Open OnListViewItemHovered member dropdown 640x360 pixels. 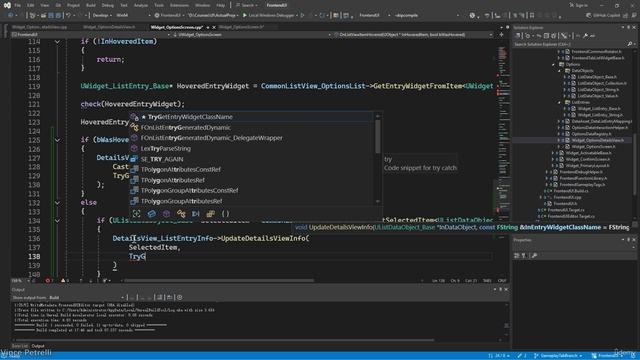(x=414, y=35)
